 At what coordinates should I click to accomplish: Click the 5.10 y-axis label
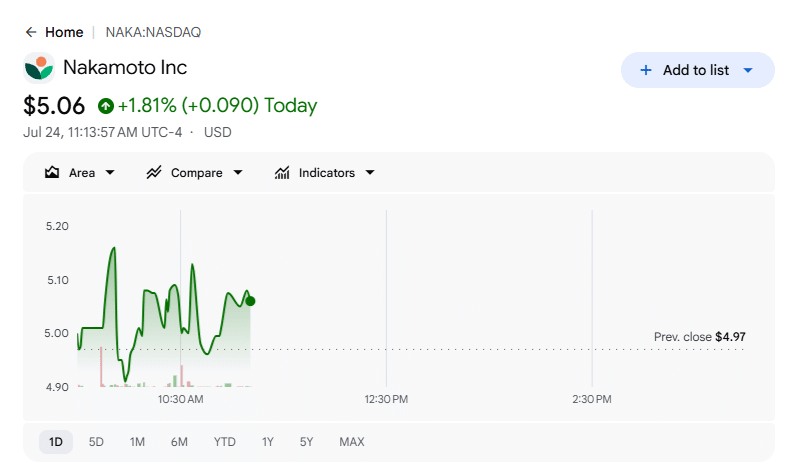pos(57,280)
